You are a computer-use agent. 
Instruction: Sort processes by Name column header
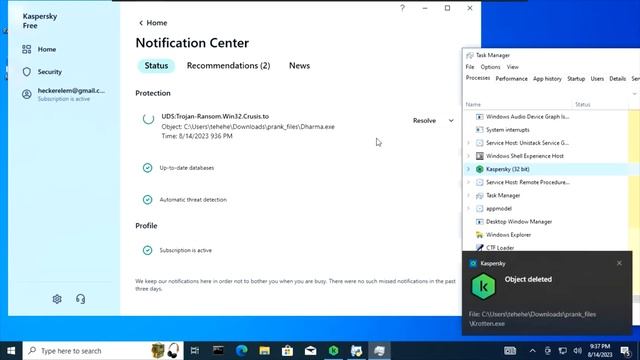point(473,104)
